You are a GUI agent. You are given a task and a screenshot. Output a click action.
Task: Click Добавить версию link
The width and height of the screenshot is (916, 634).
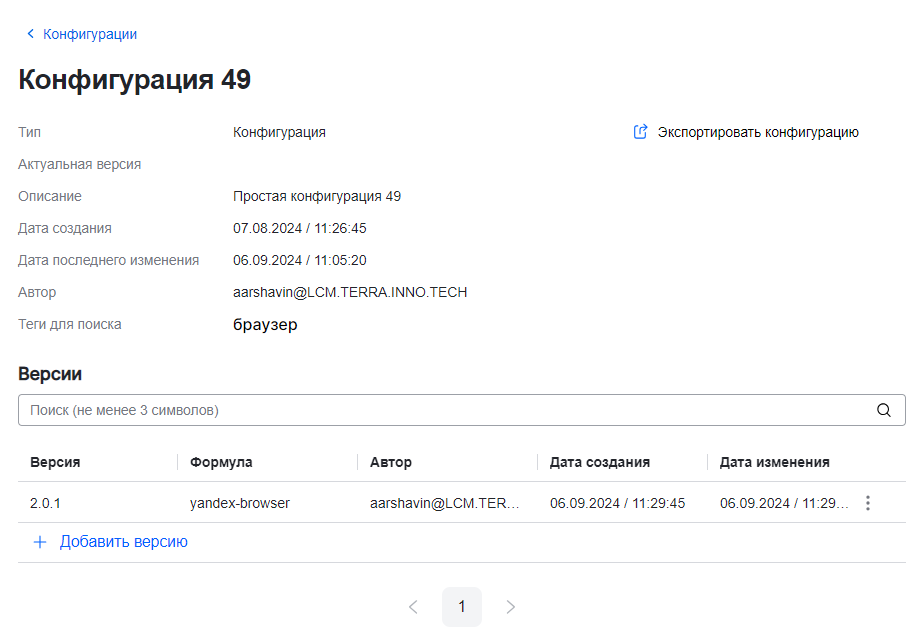click(x=123, y=542)
